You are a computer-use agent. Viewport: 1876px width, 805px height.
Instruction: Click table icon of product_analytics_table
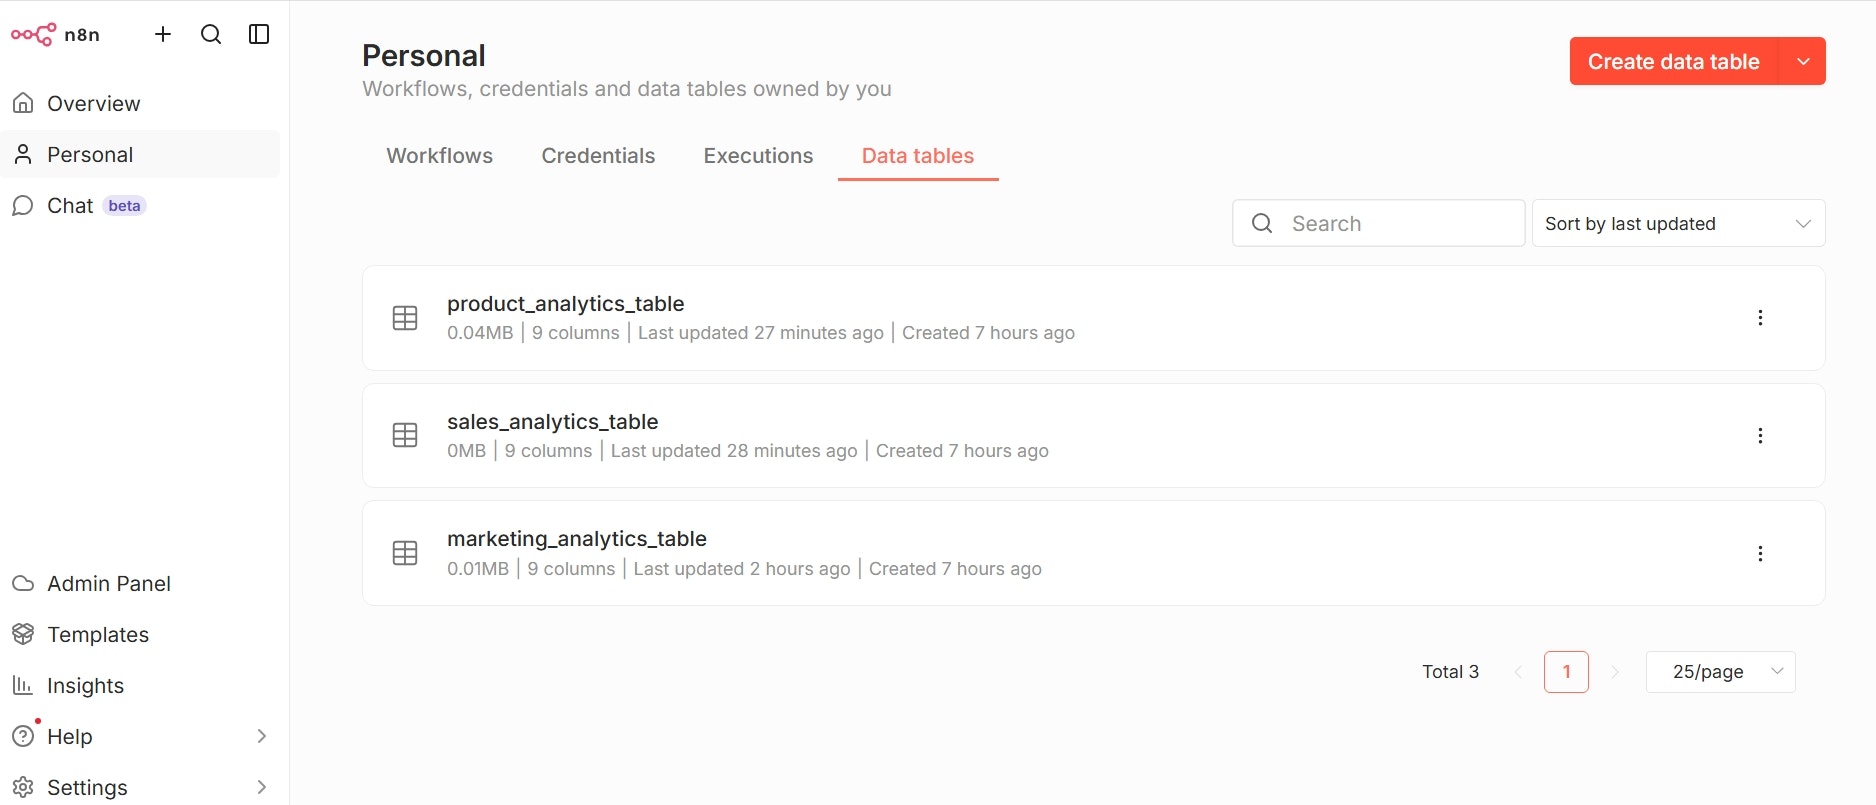click(x=405, y=318)
